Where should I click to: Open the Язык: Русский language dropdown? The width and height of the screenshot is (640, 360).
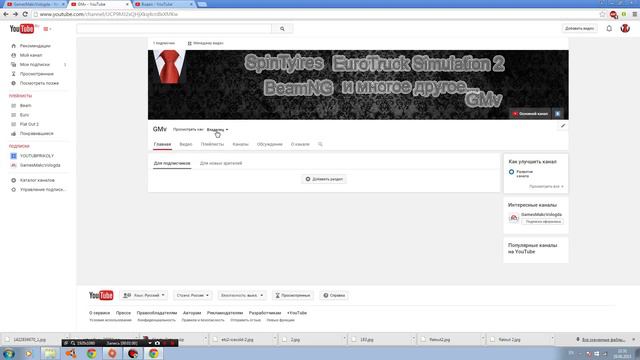(x=144, y=295)
